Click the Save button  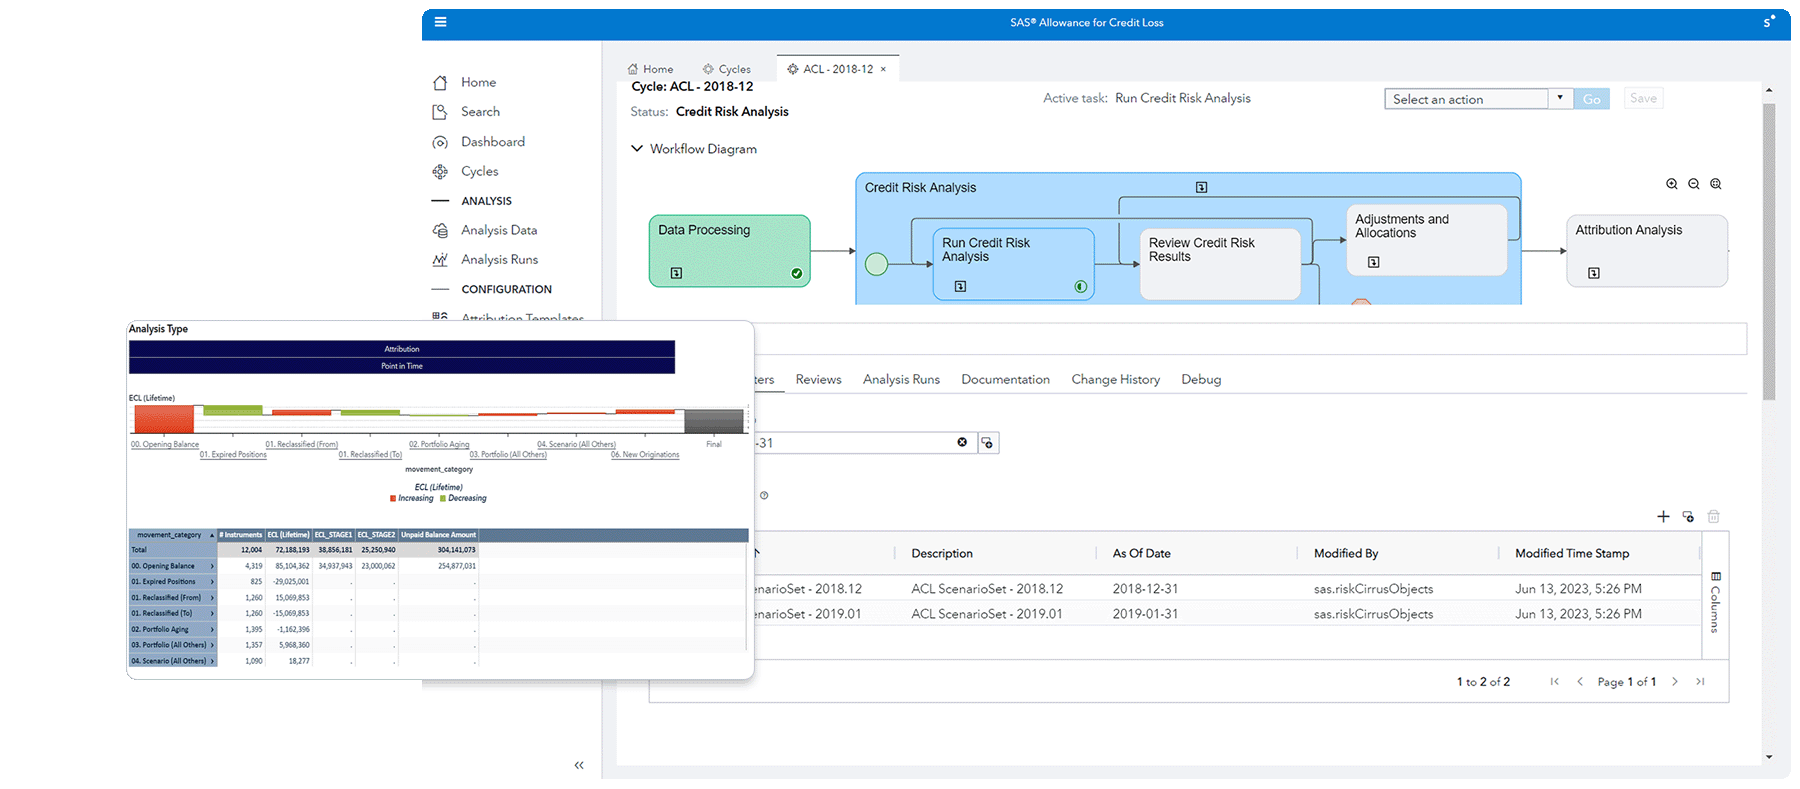pyautogui.click(x=1643, y=98)
